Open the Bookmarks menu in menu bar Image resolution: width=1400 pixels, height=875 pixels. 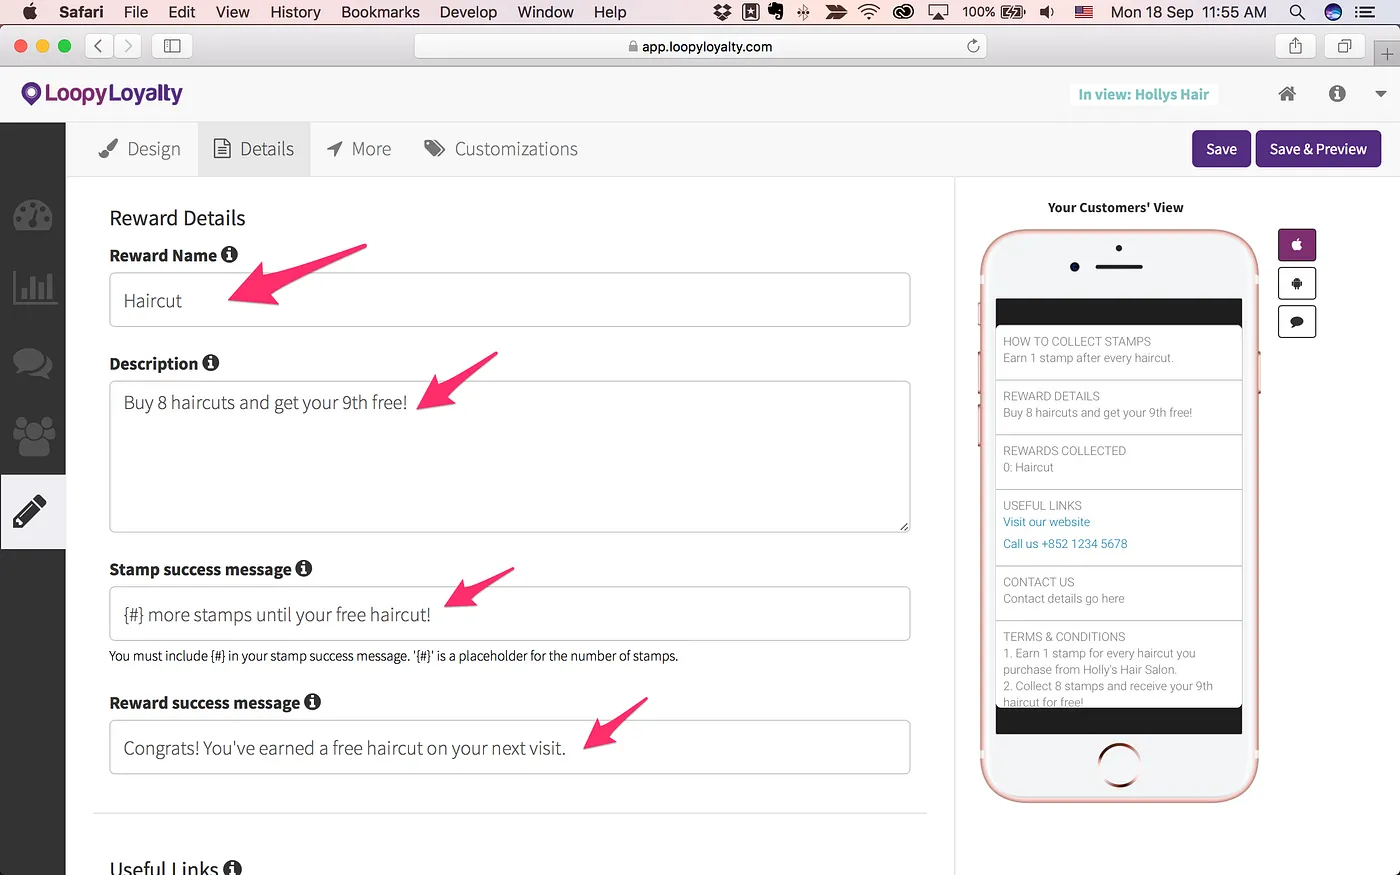tap(380, 12)
